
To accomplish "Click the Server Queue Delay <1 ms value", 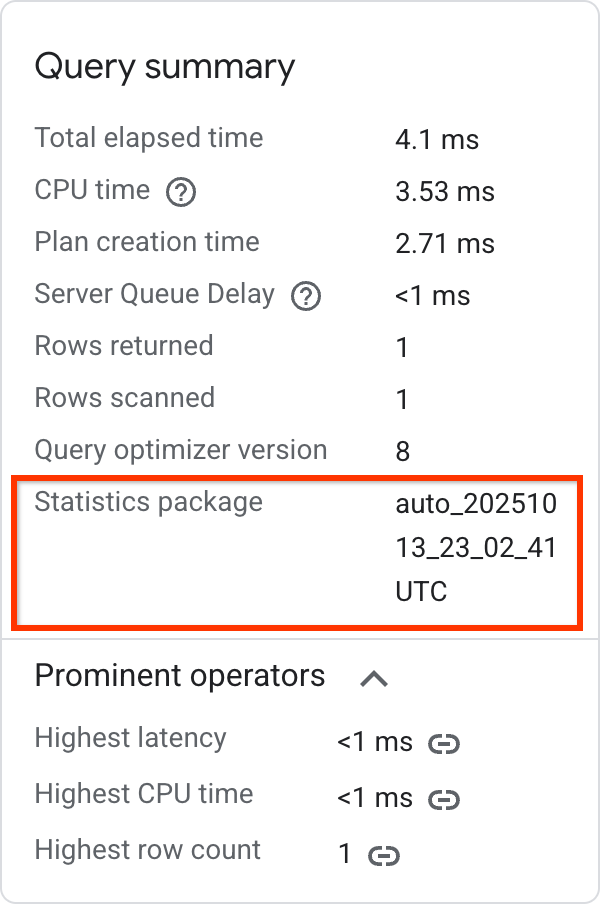I will tap(433, 296).
